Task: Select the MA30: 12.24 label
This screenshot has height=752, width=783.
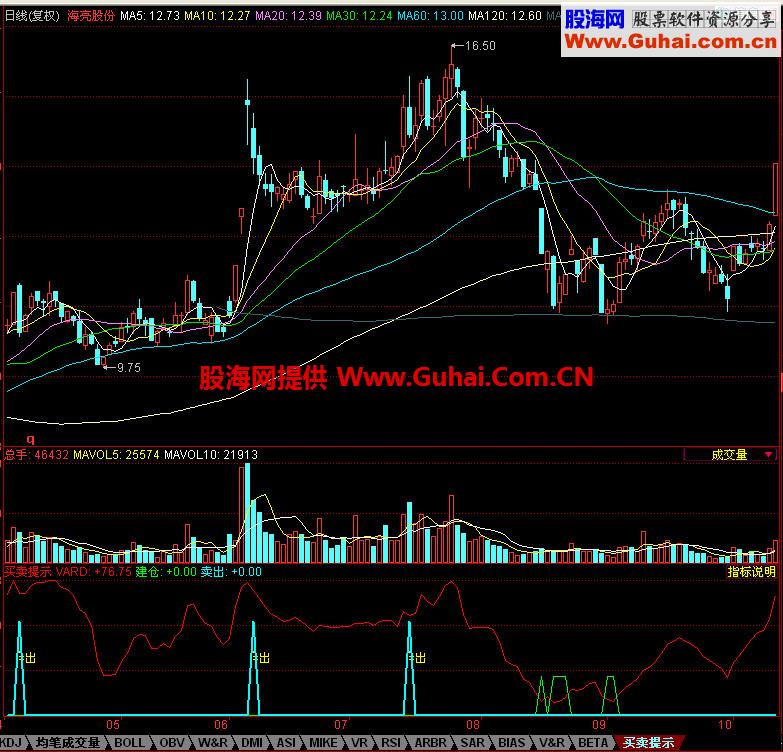Action: [x=360, y=16]
